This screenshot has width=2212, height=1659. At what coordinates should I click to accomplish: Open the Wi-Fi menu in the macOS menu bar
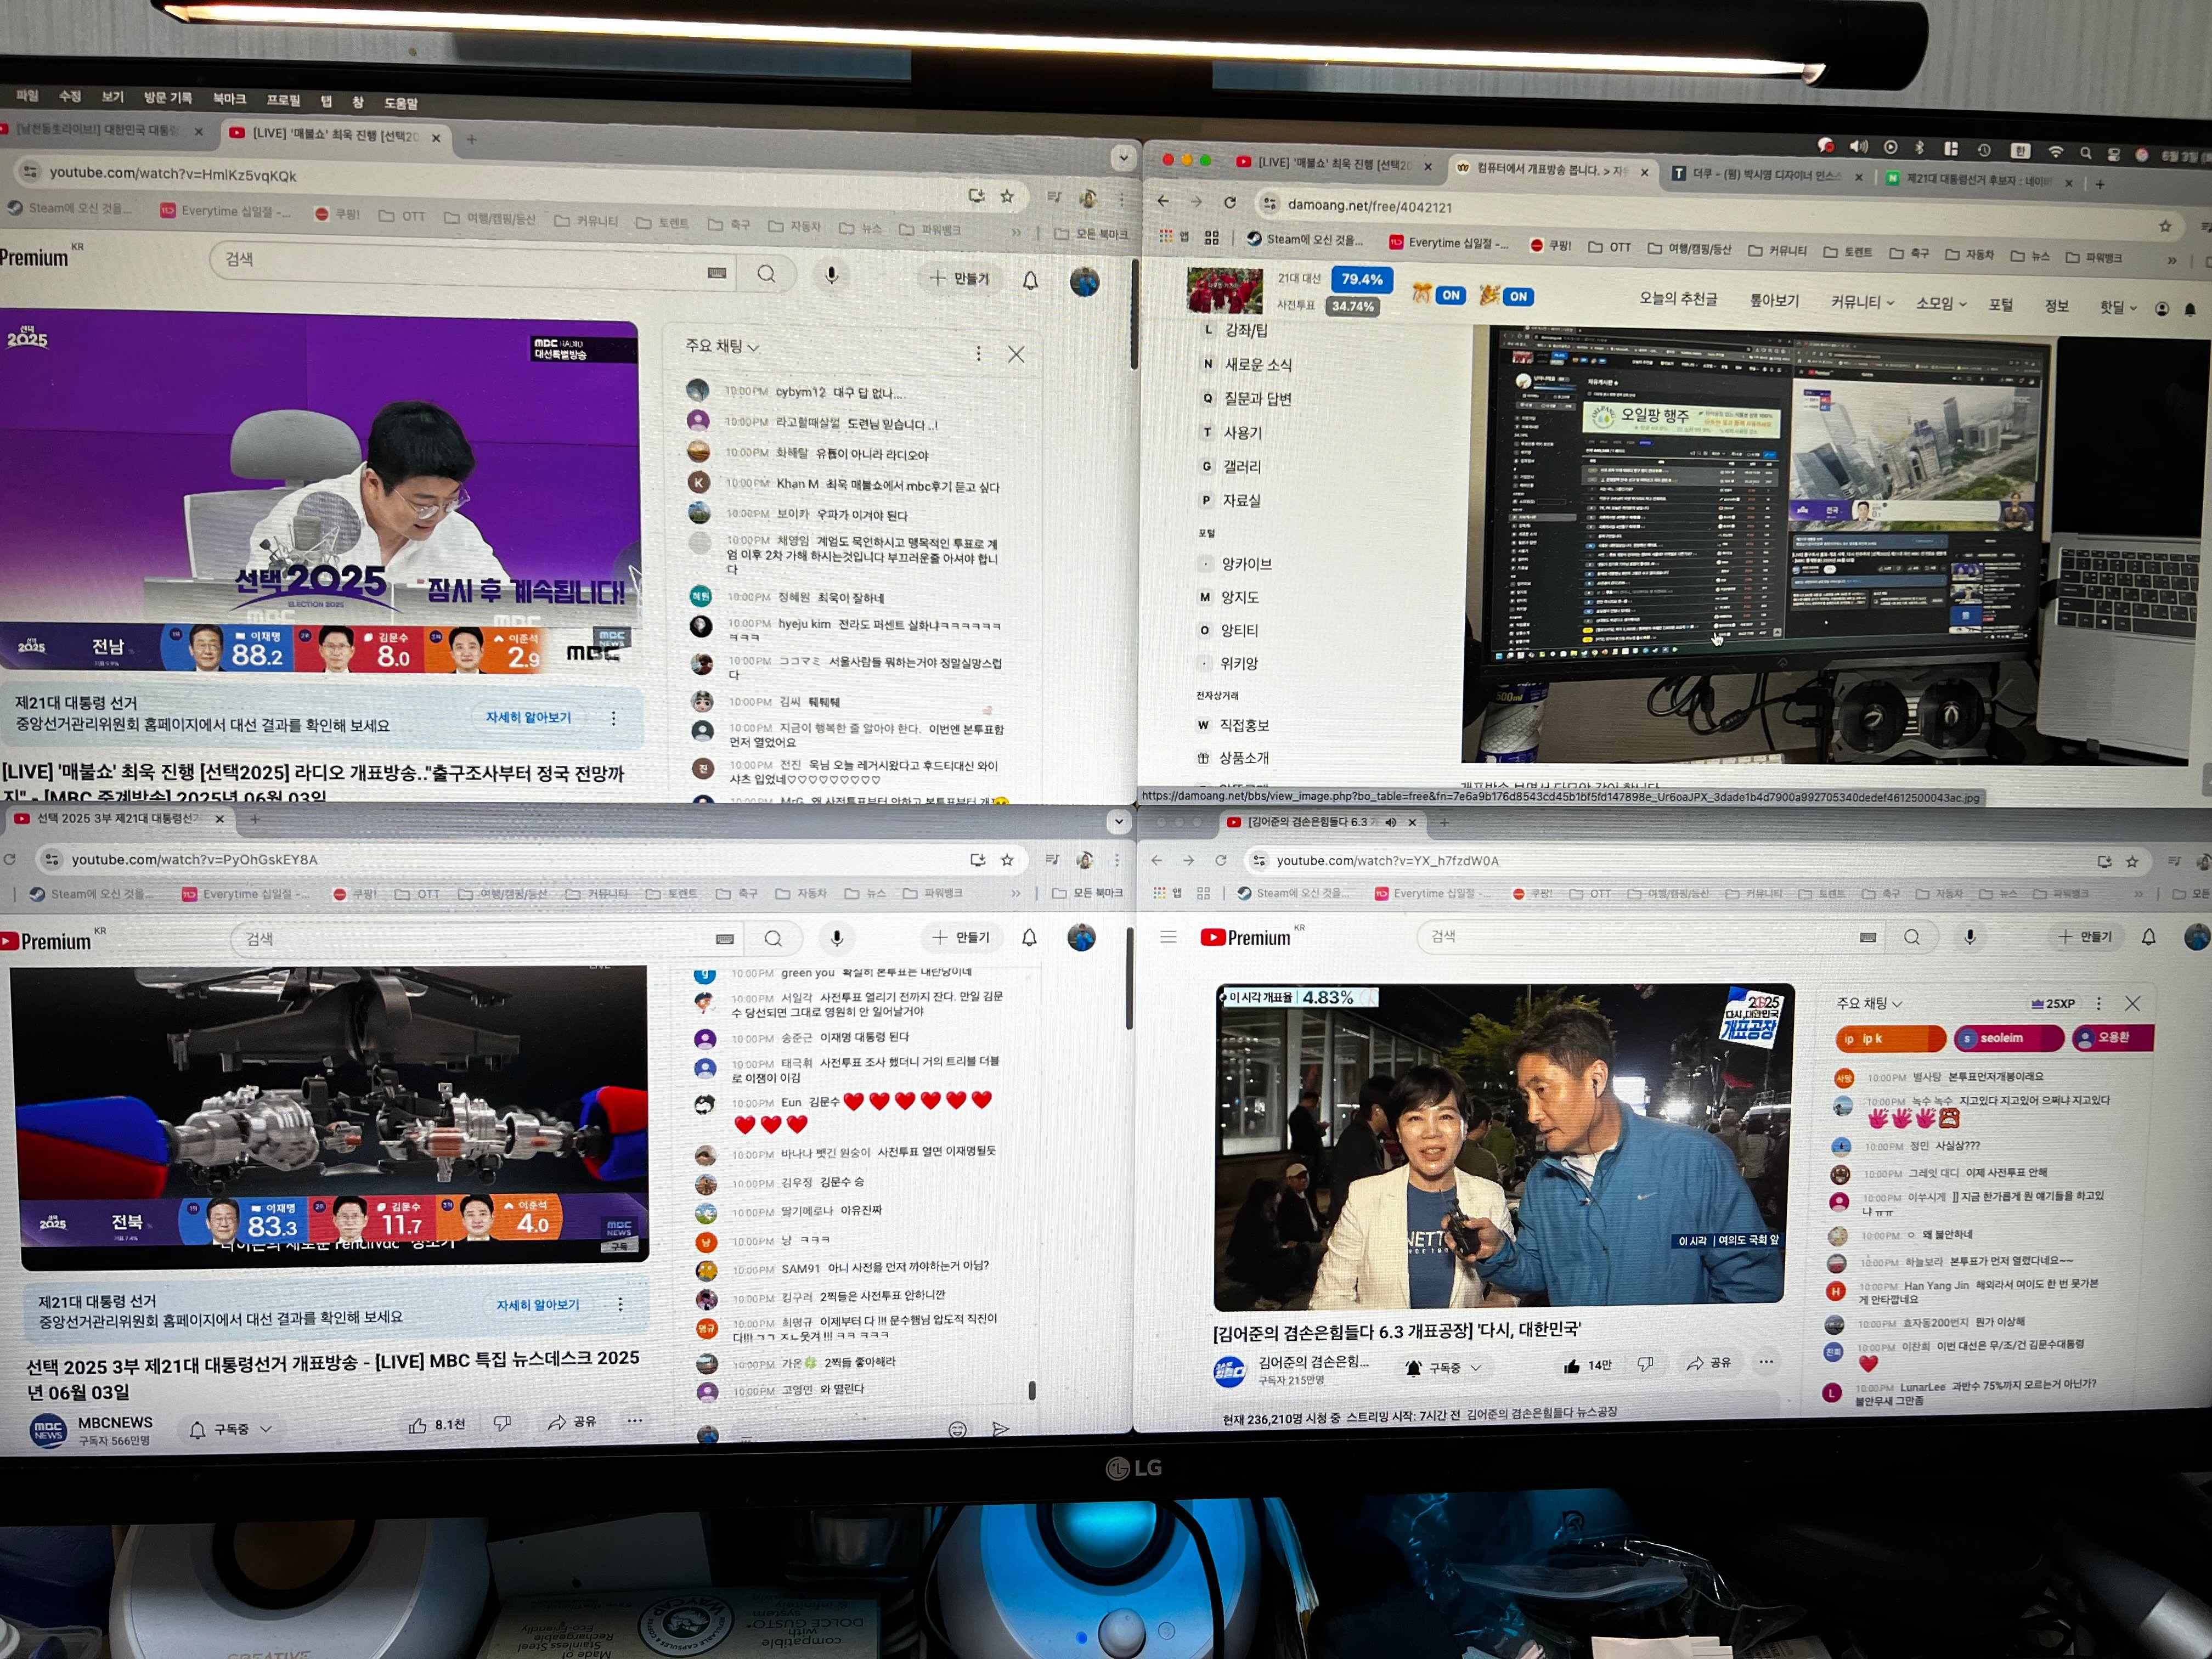2055,152
